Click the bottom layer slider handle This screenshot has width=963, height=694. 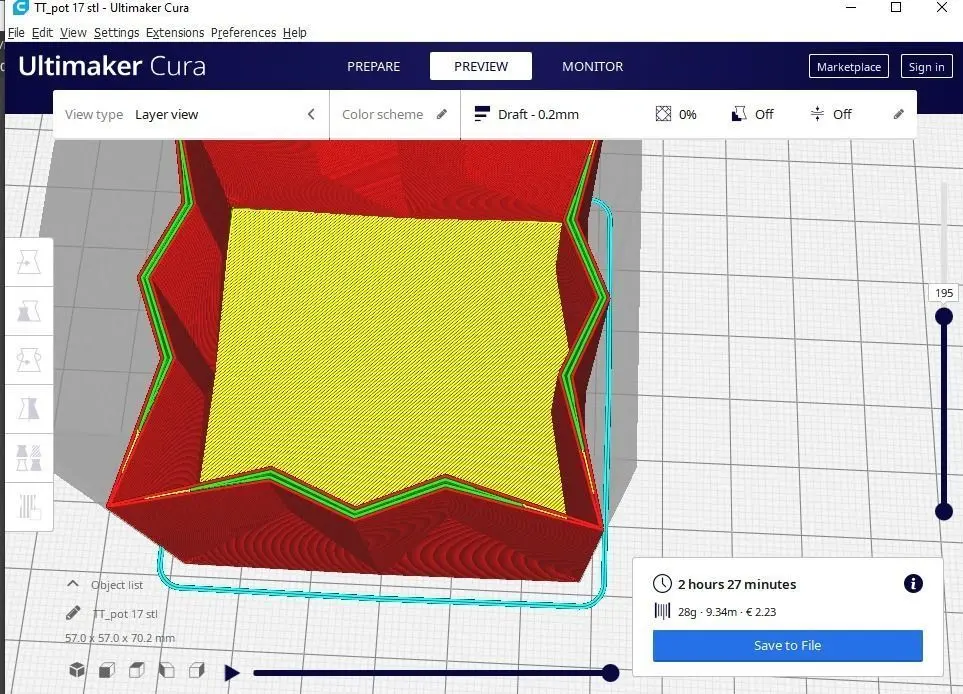pyautogui.click(x=944, y=511)
